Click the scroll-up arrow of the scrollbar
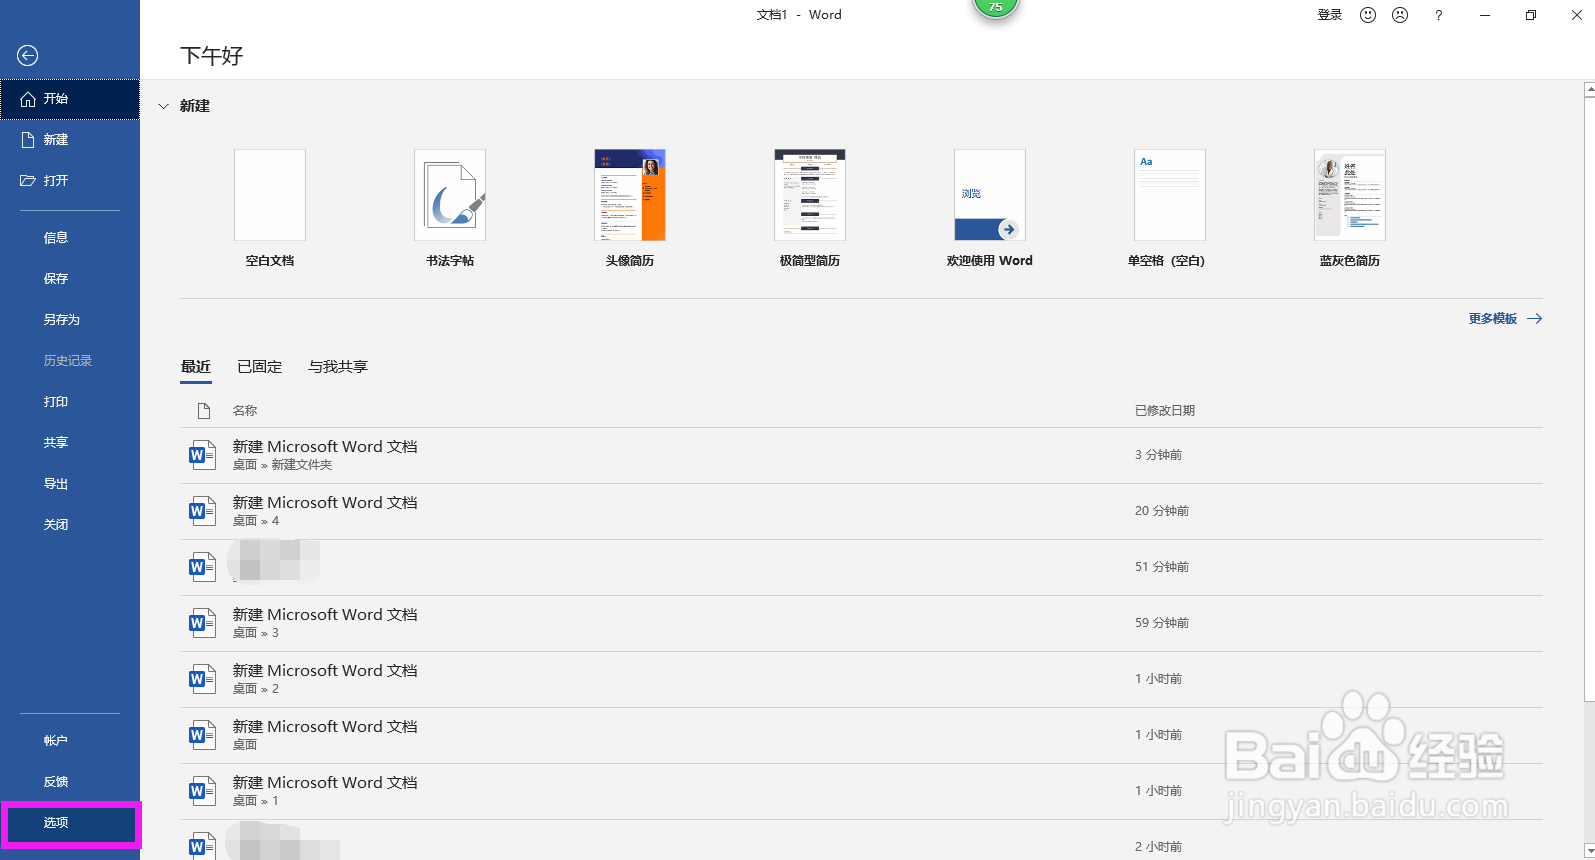This screenshot has width=1595, height=860. pyautogui.click(x=1589, y=90)
